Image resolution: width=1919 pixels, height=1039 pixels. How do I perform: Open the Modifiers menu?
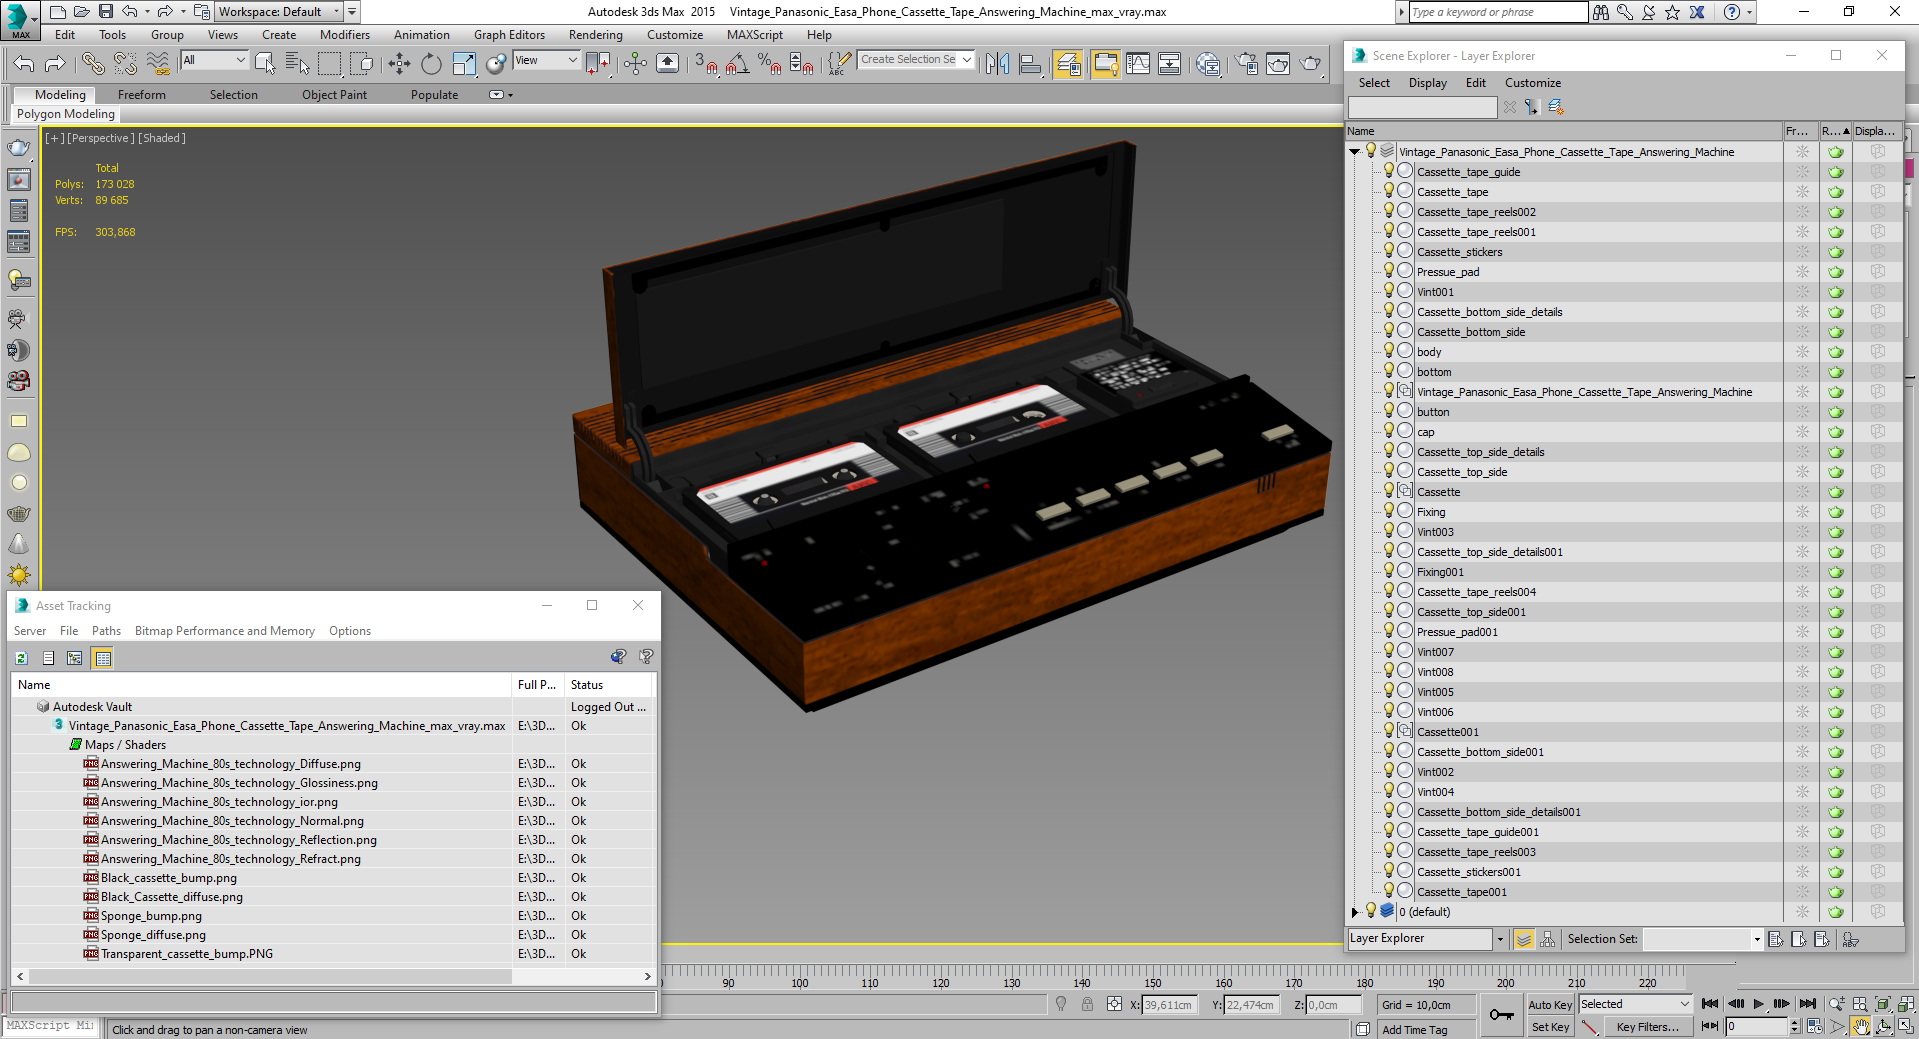coord(345,35)
